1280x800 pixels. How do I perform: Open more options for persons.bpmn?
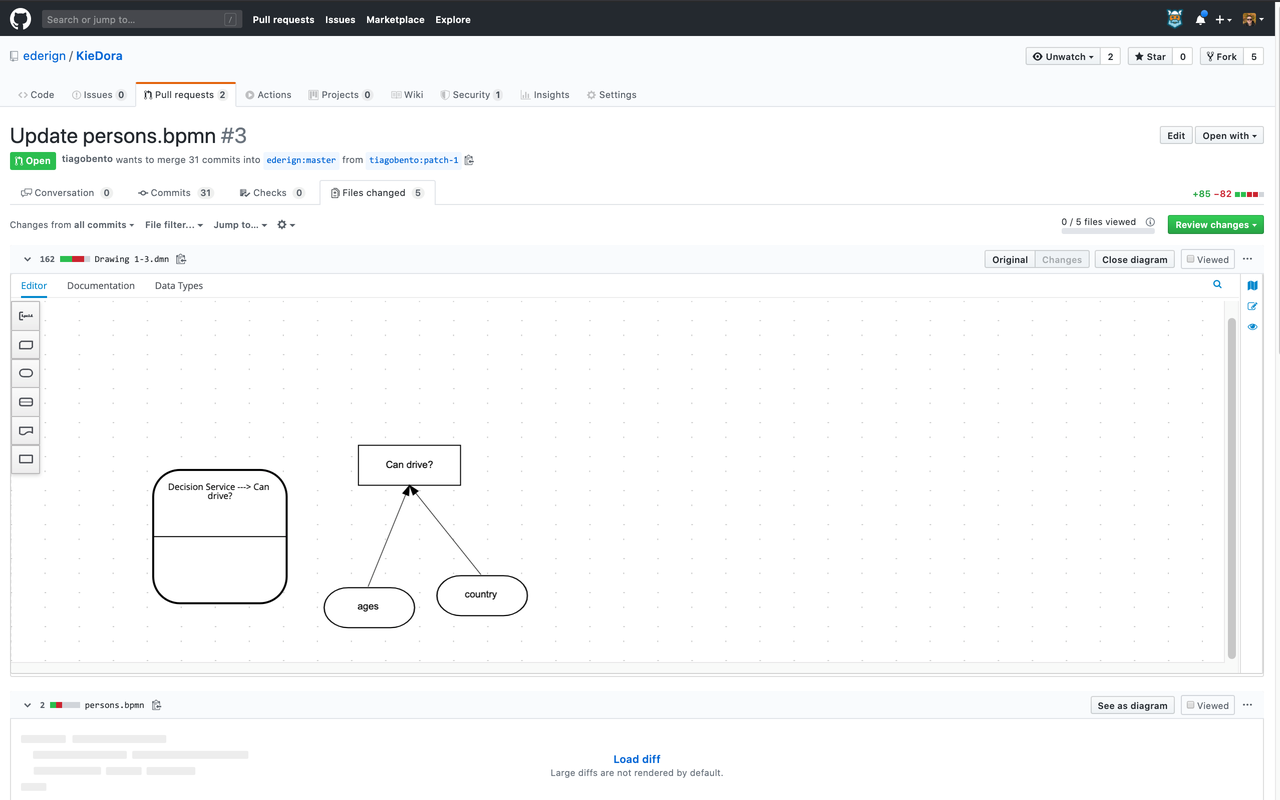tap(1247, 705)
